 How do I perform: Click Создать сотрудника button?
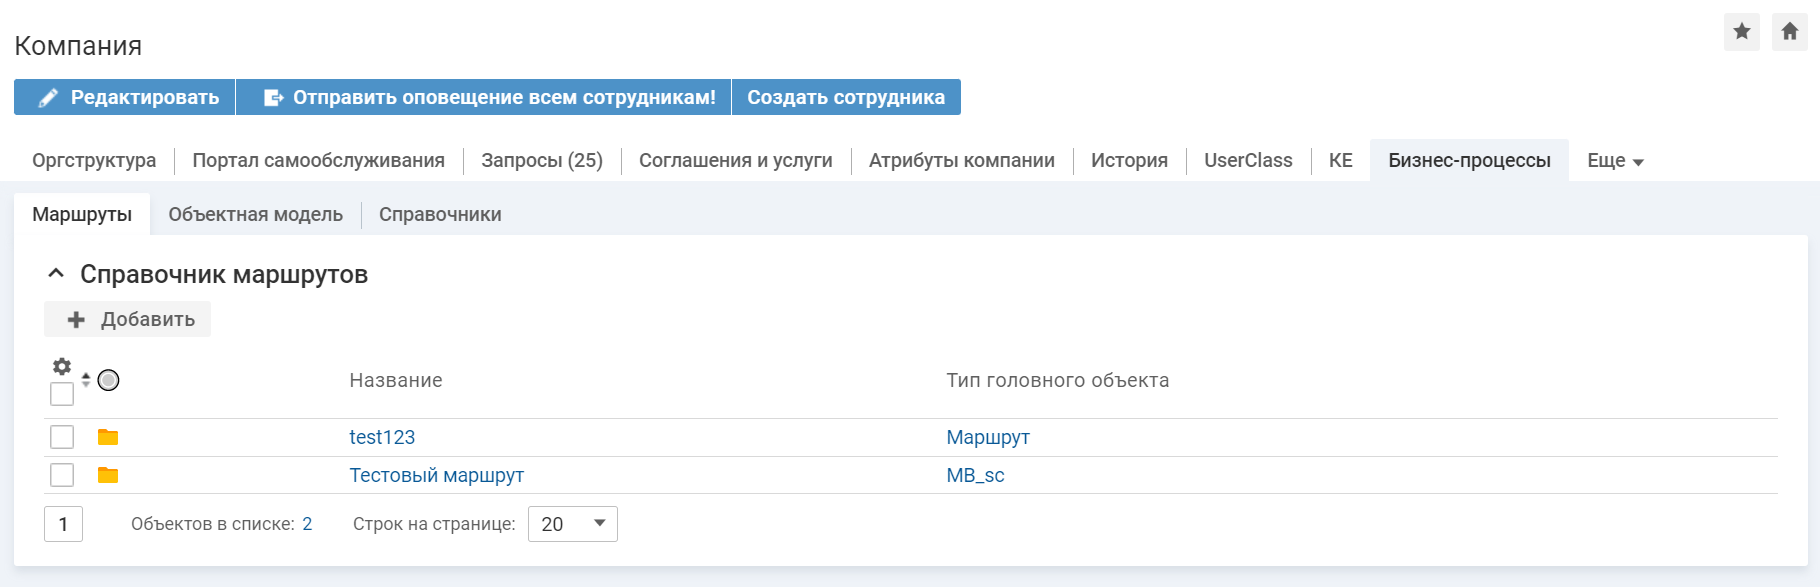click(845, 97)
